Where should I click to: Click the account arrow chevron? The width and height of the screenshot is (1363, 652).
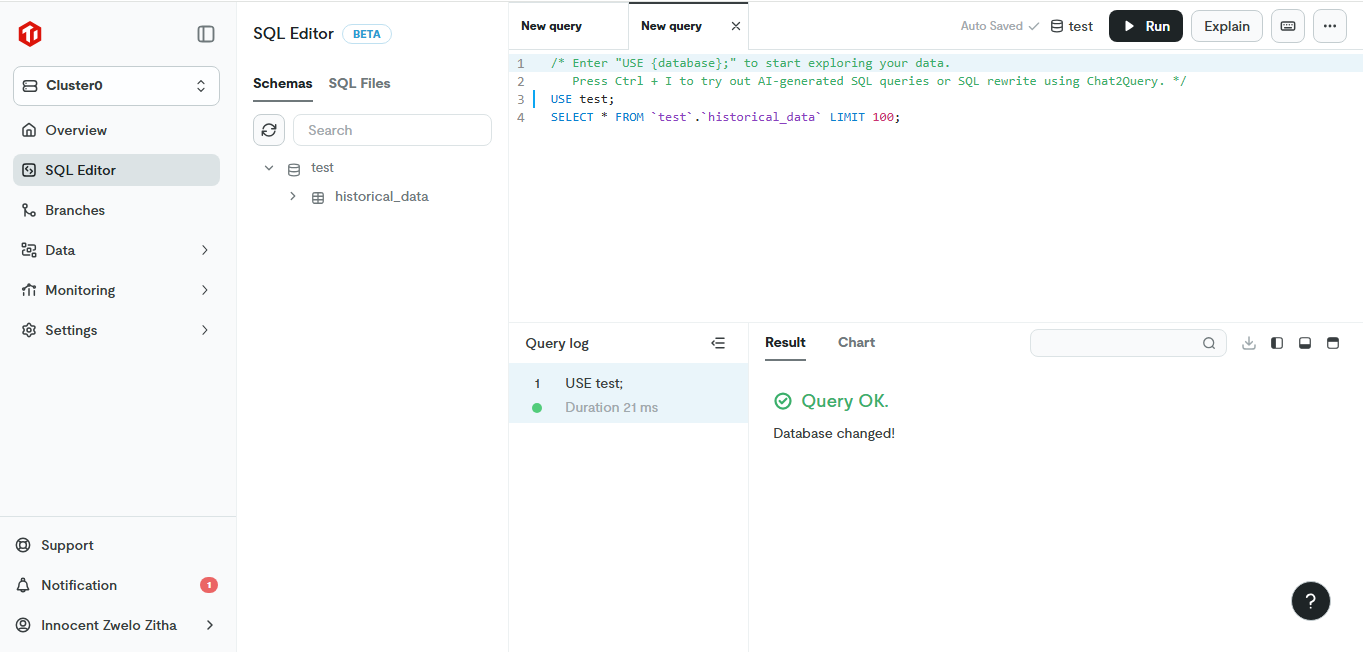[x=210, y=625]
